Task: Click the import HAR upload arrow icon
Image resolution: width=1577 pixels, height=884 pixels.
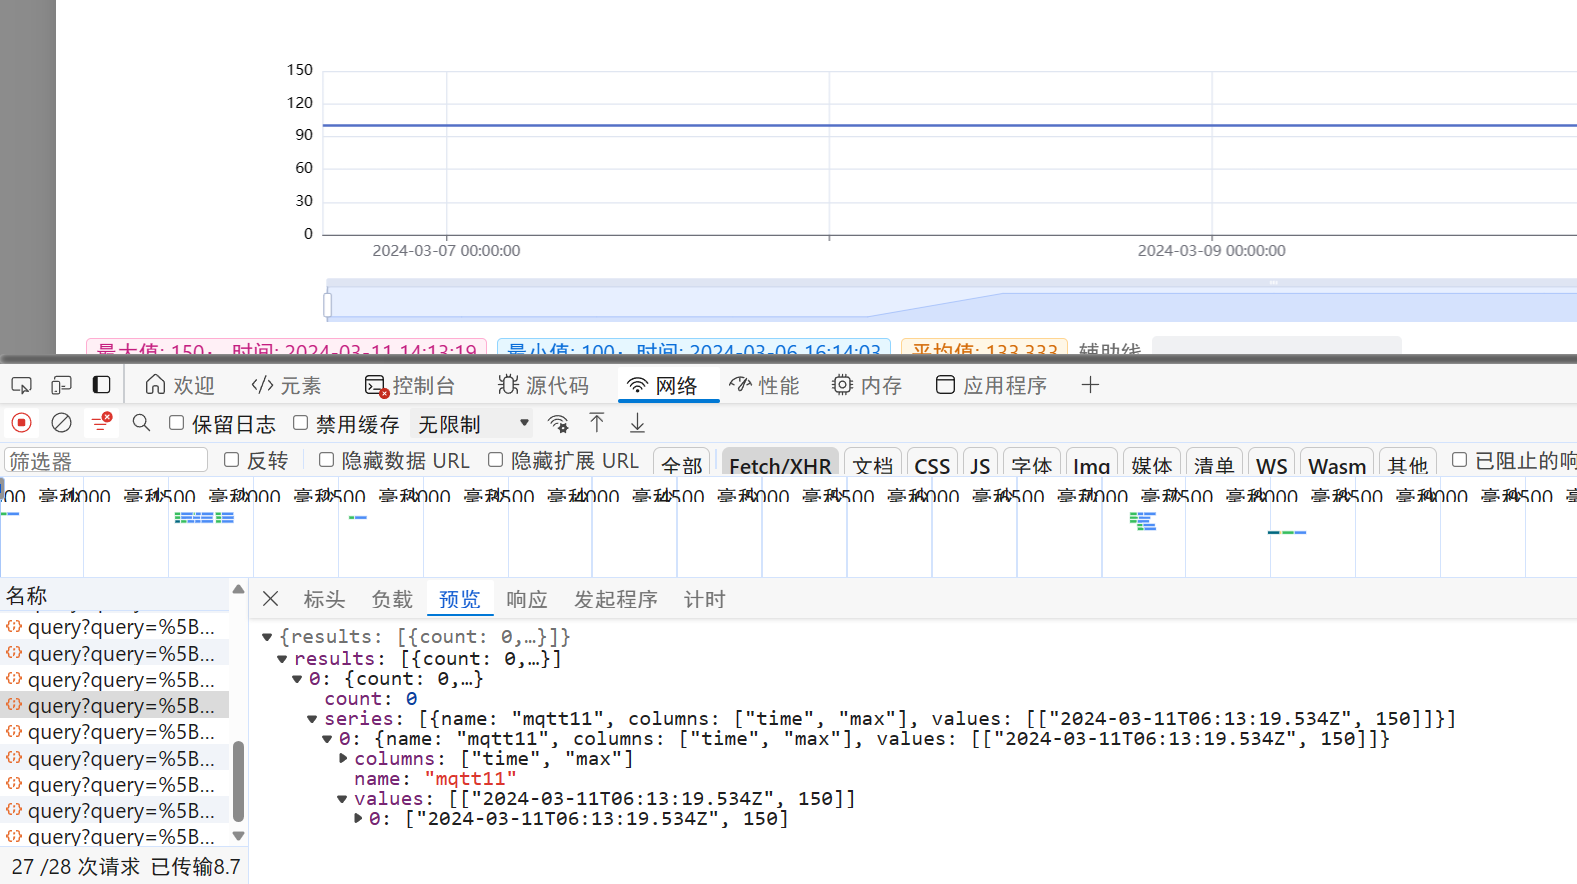Action: click(597, 423)
